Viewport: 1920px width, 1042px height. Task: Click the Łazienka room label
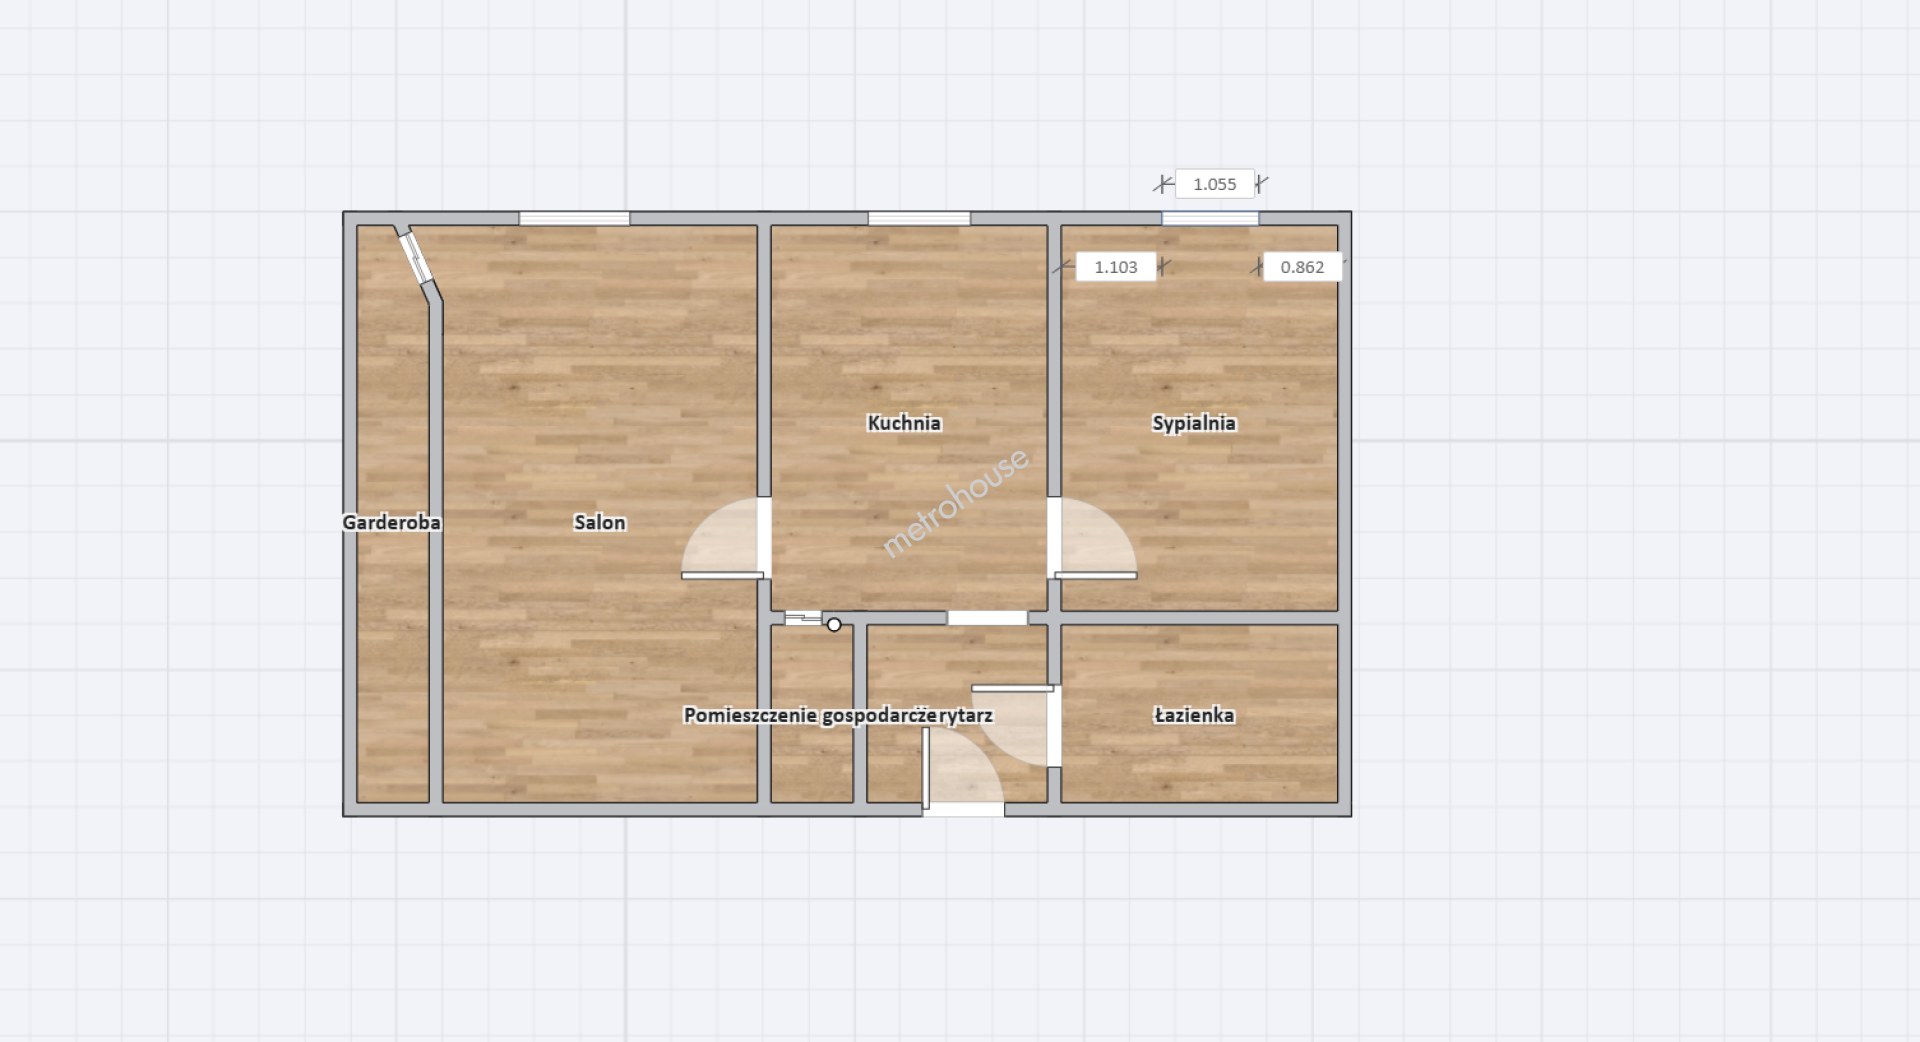pos(1193,715)
